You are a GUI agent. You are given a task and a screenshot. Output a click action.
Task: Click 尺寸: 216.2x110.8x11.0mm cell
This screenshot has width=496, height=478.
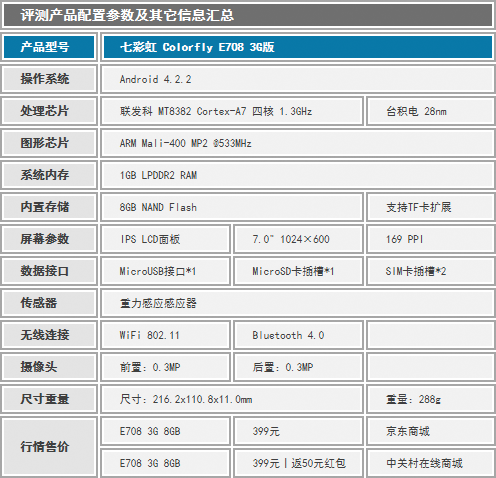[x=232, y=399]
